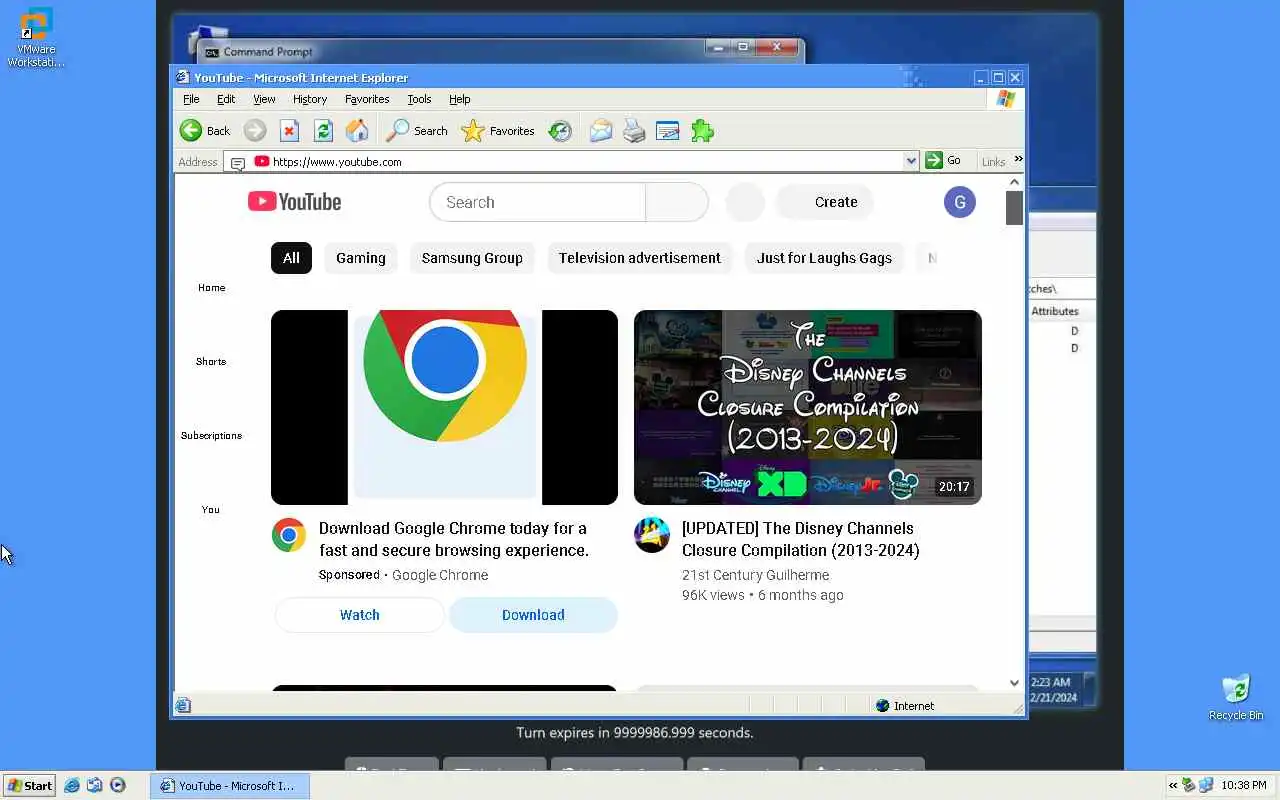Click the Download button on the Chrome ad
Viewport: 1280px width, 800px height.
tap(533, 615)
